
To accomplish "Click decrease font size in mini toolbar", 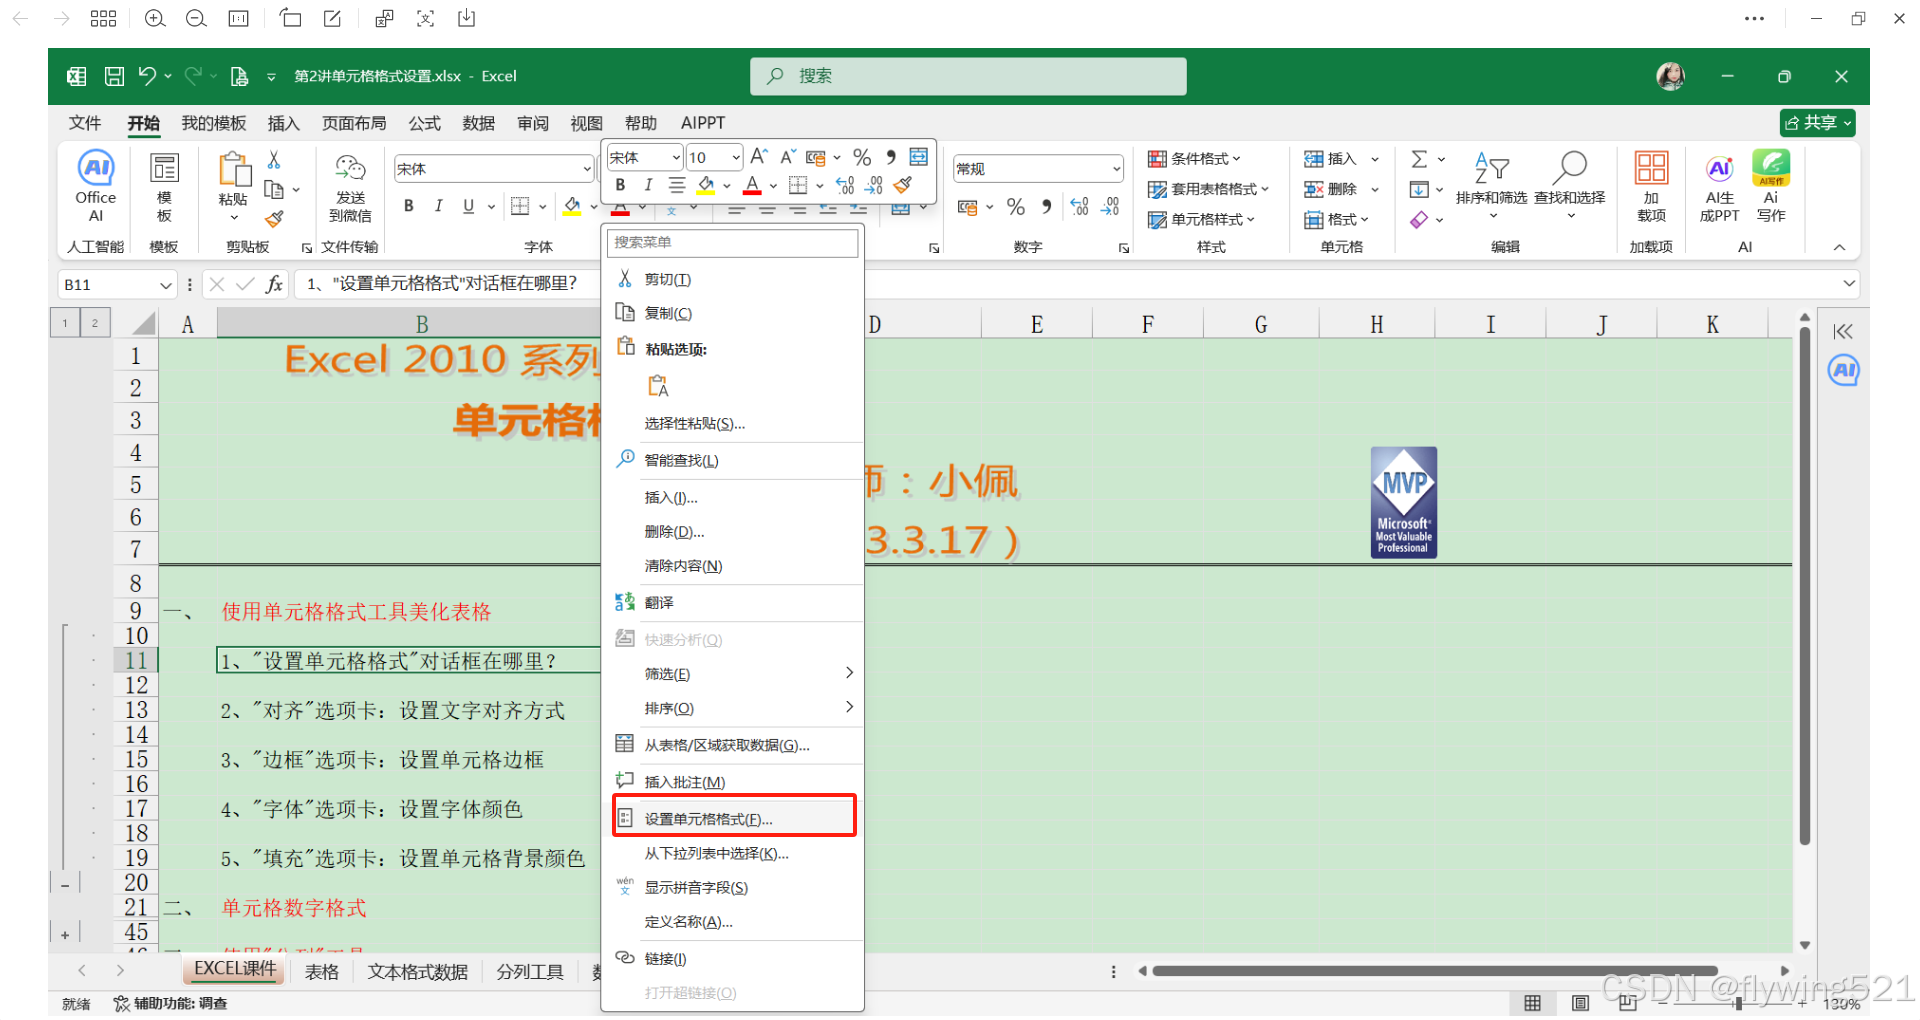I will [788, 157].
